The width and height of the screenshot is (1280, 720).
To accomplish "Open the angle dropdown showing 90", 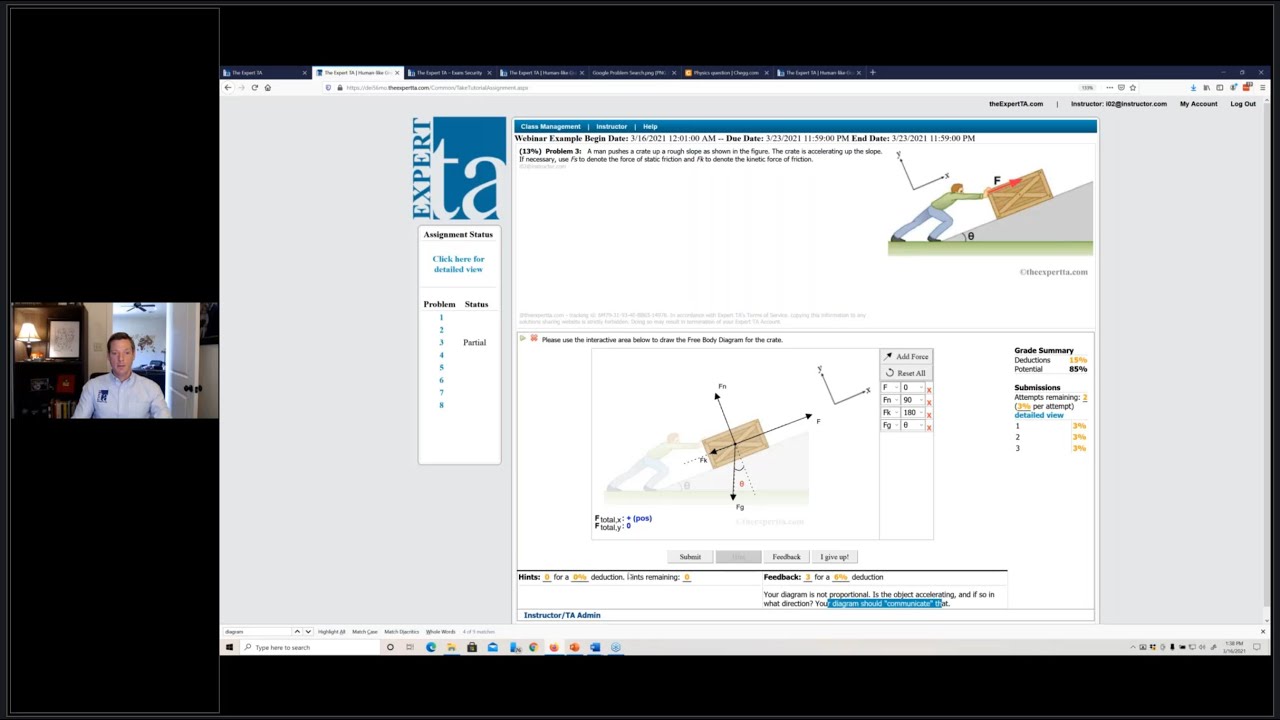I will tap(913, 400).
